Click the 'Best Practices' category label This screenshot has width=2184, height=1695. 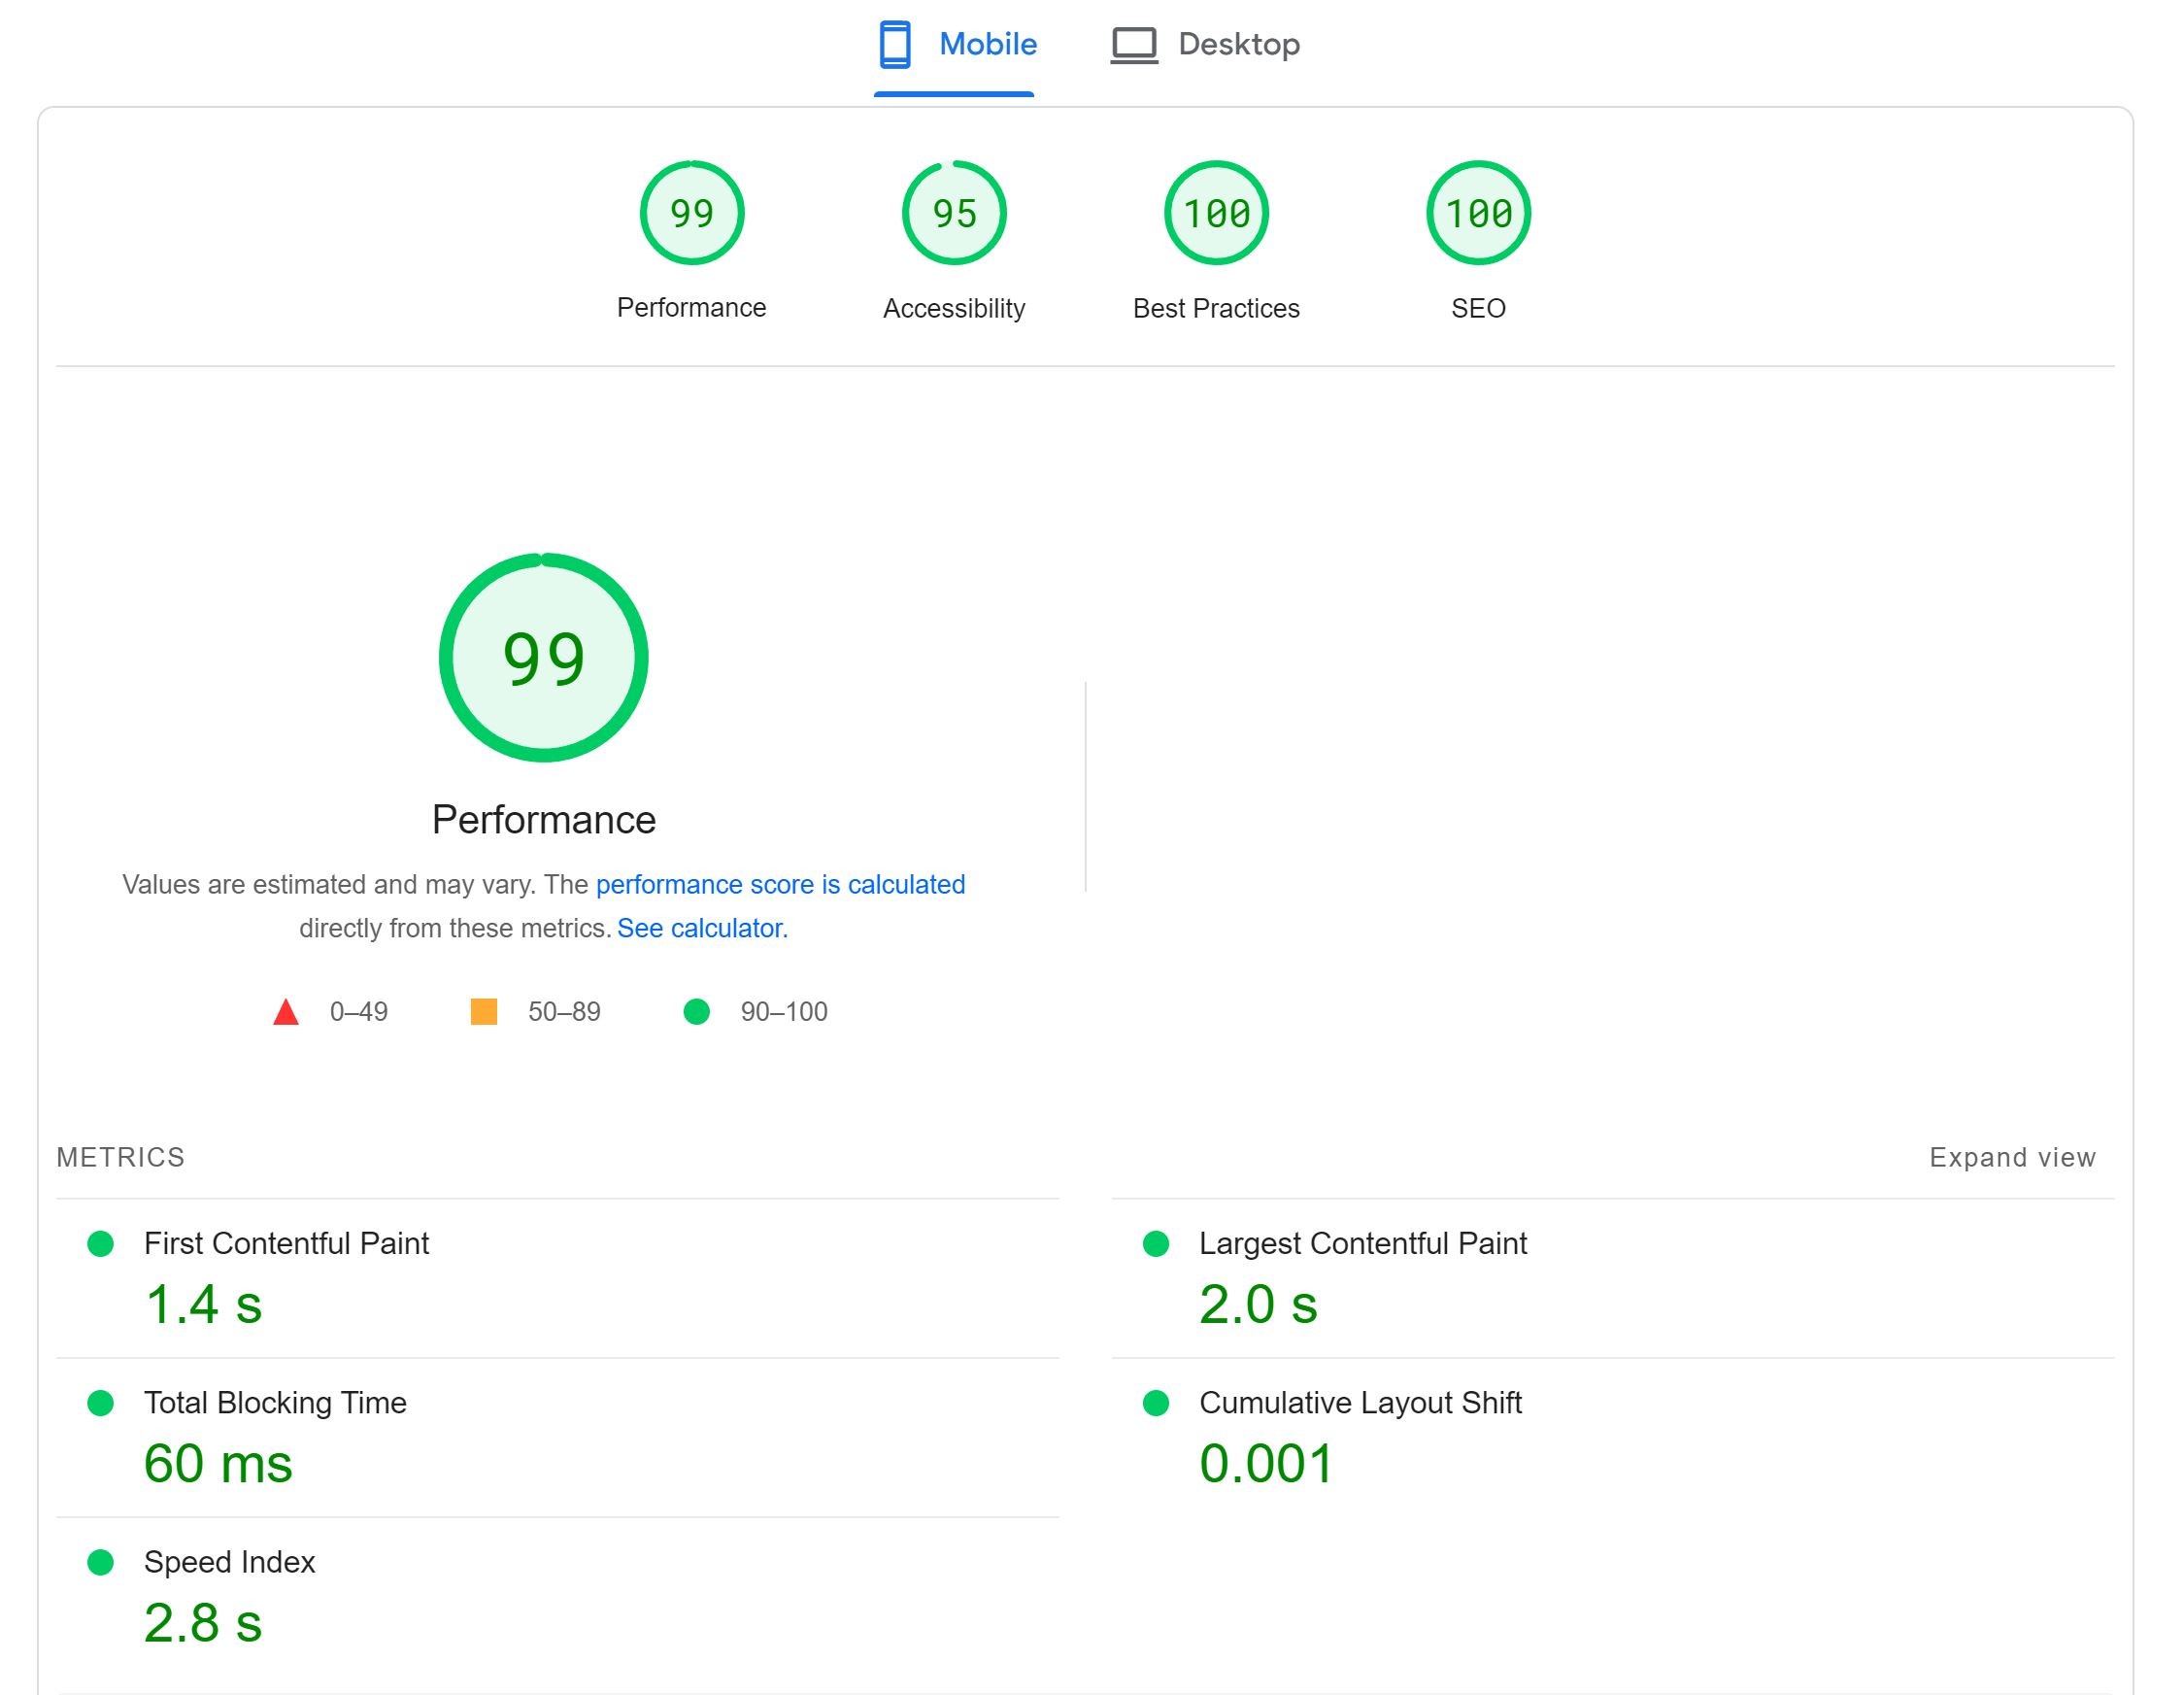pos(1216,308)
